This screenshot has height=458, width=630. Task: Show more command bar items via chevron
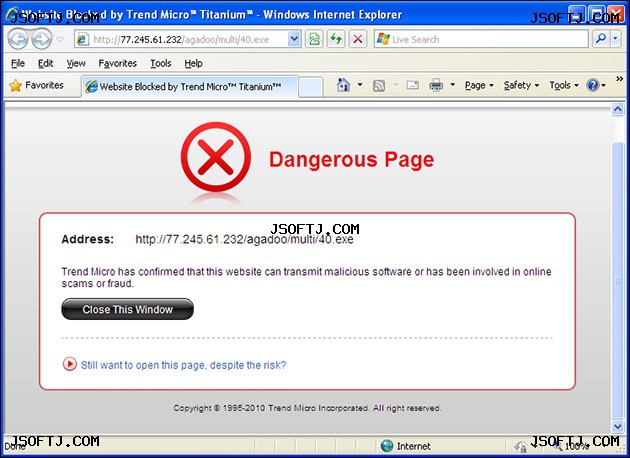[x=620, y=79]
